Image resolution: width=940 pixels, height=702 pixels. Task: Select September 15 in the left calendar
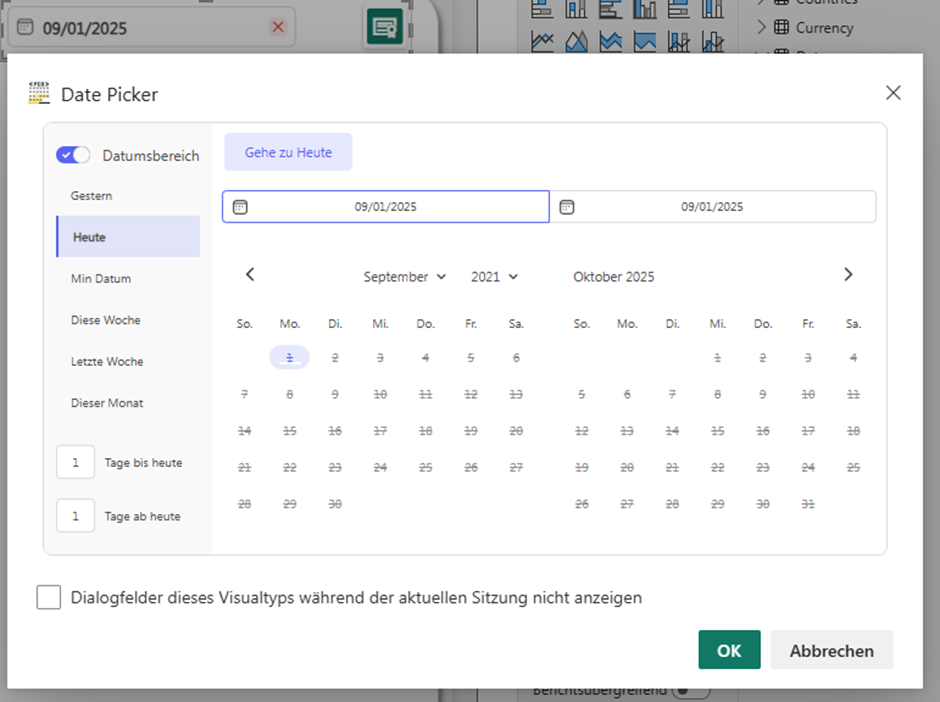point(290,431)
